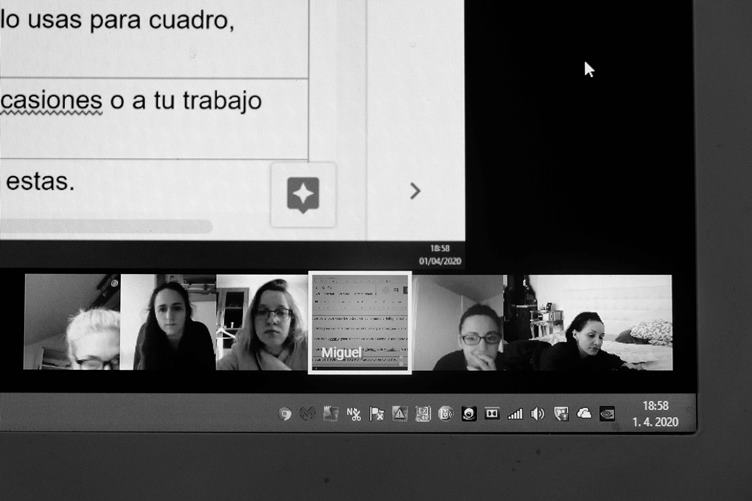Click the sparkle assistant button in document
752x501 pixels.
[x=303, y=194]
